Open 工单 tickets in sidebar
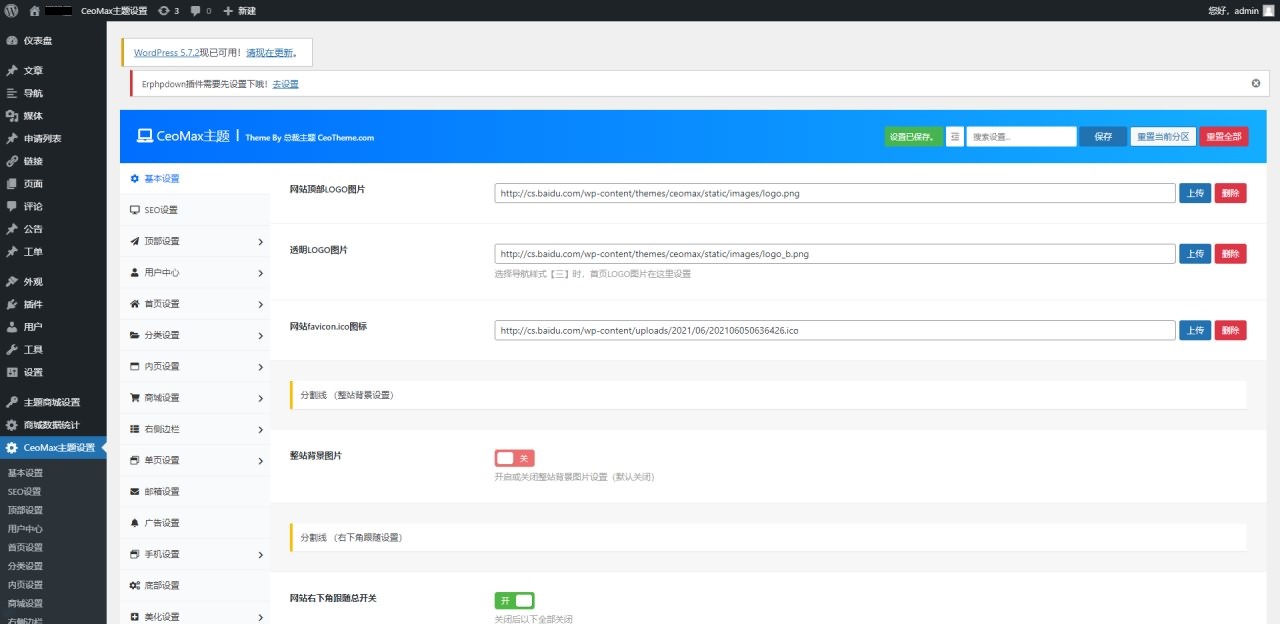The image size is (1280, 624). tap(53, 252)
